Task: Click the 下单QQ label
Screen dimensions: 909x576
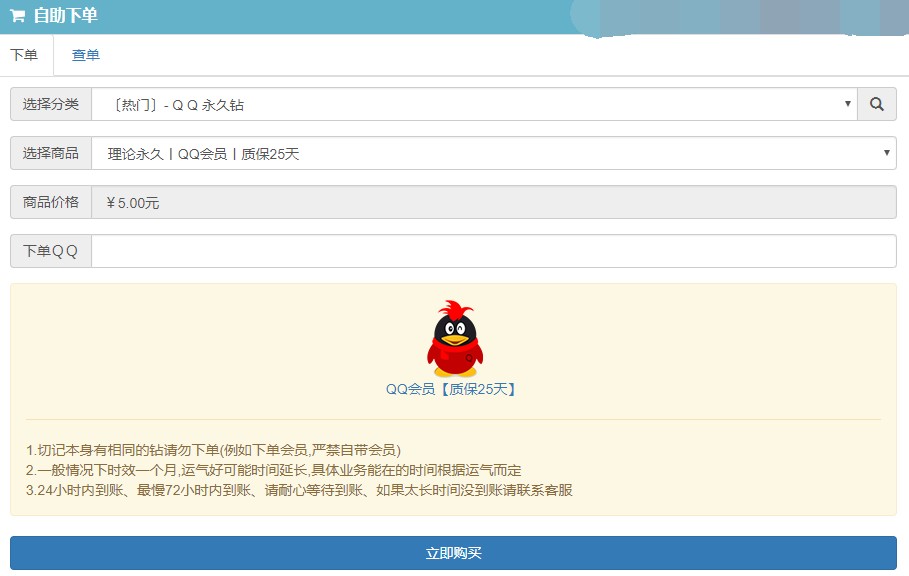Action: (x=51, y=251)
